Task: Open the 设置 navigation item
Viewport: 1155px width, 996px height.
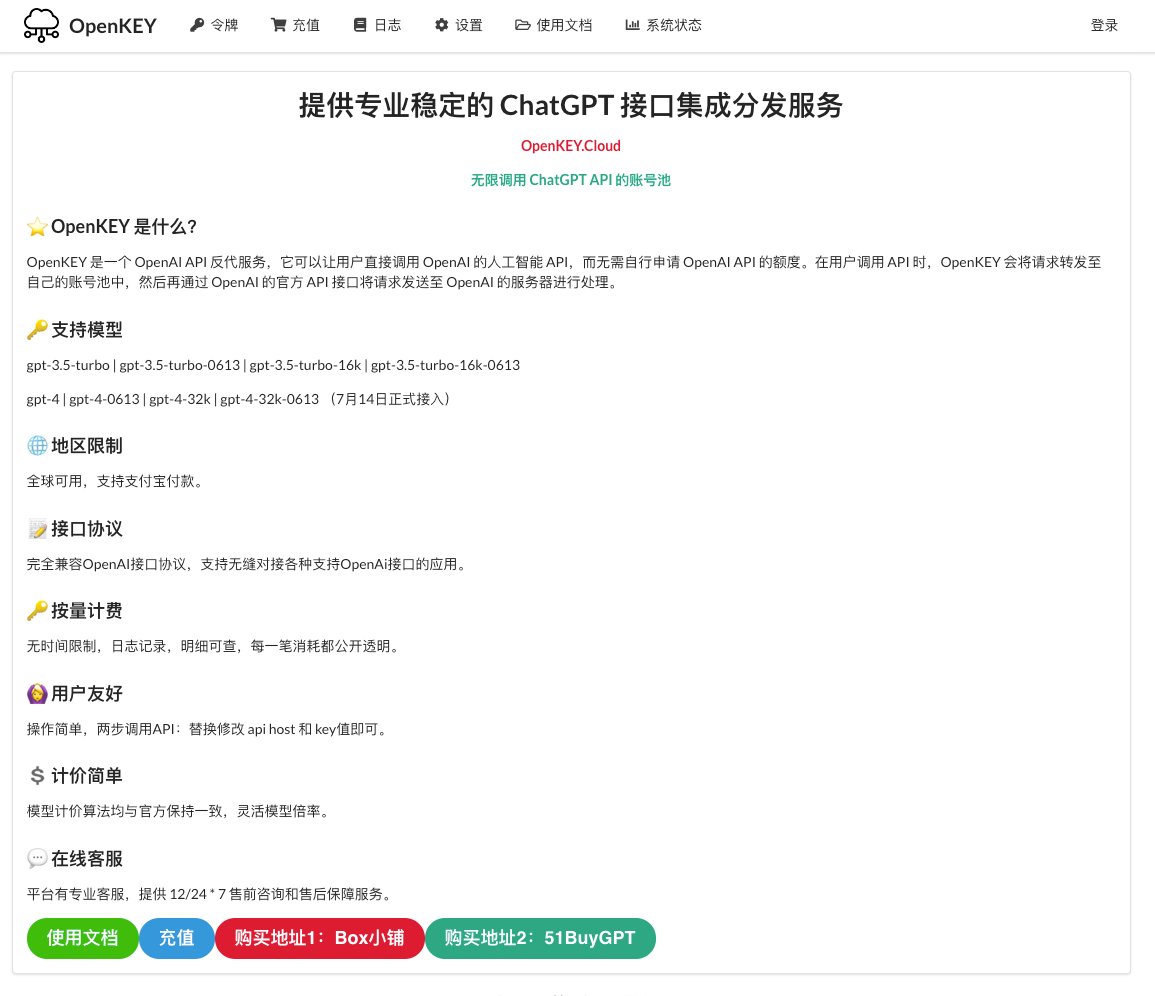Action: click(458, 25)
